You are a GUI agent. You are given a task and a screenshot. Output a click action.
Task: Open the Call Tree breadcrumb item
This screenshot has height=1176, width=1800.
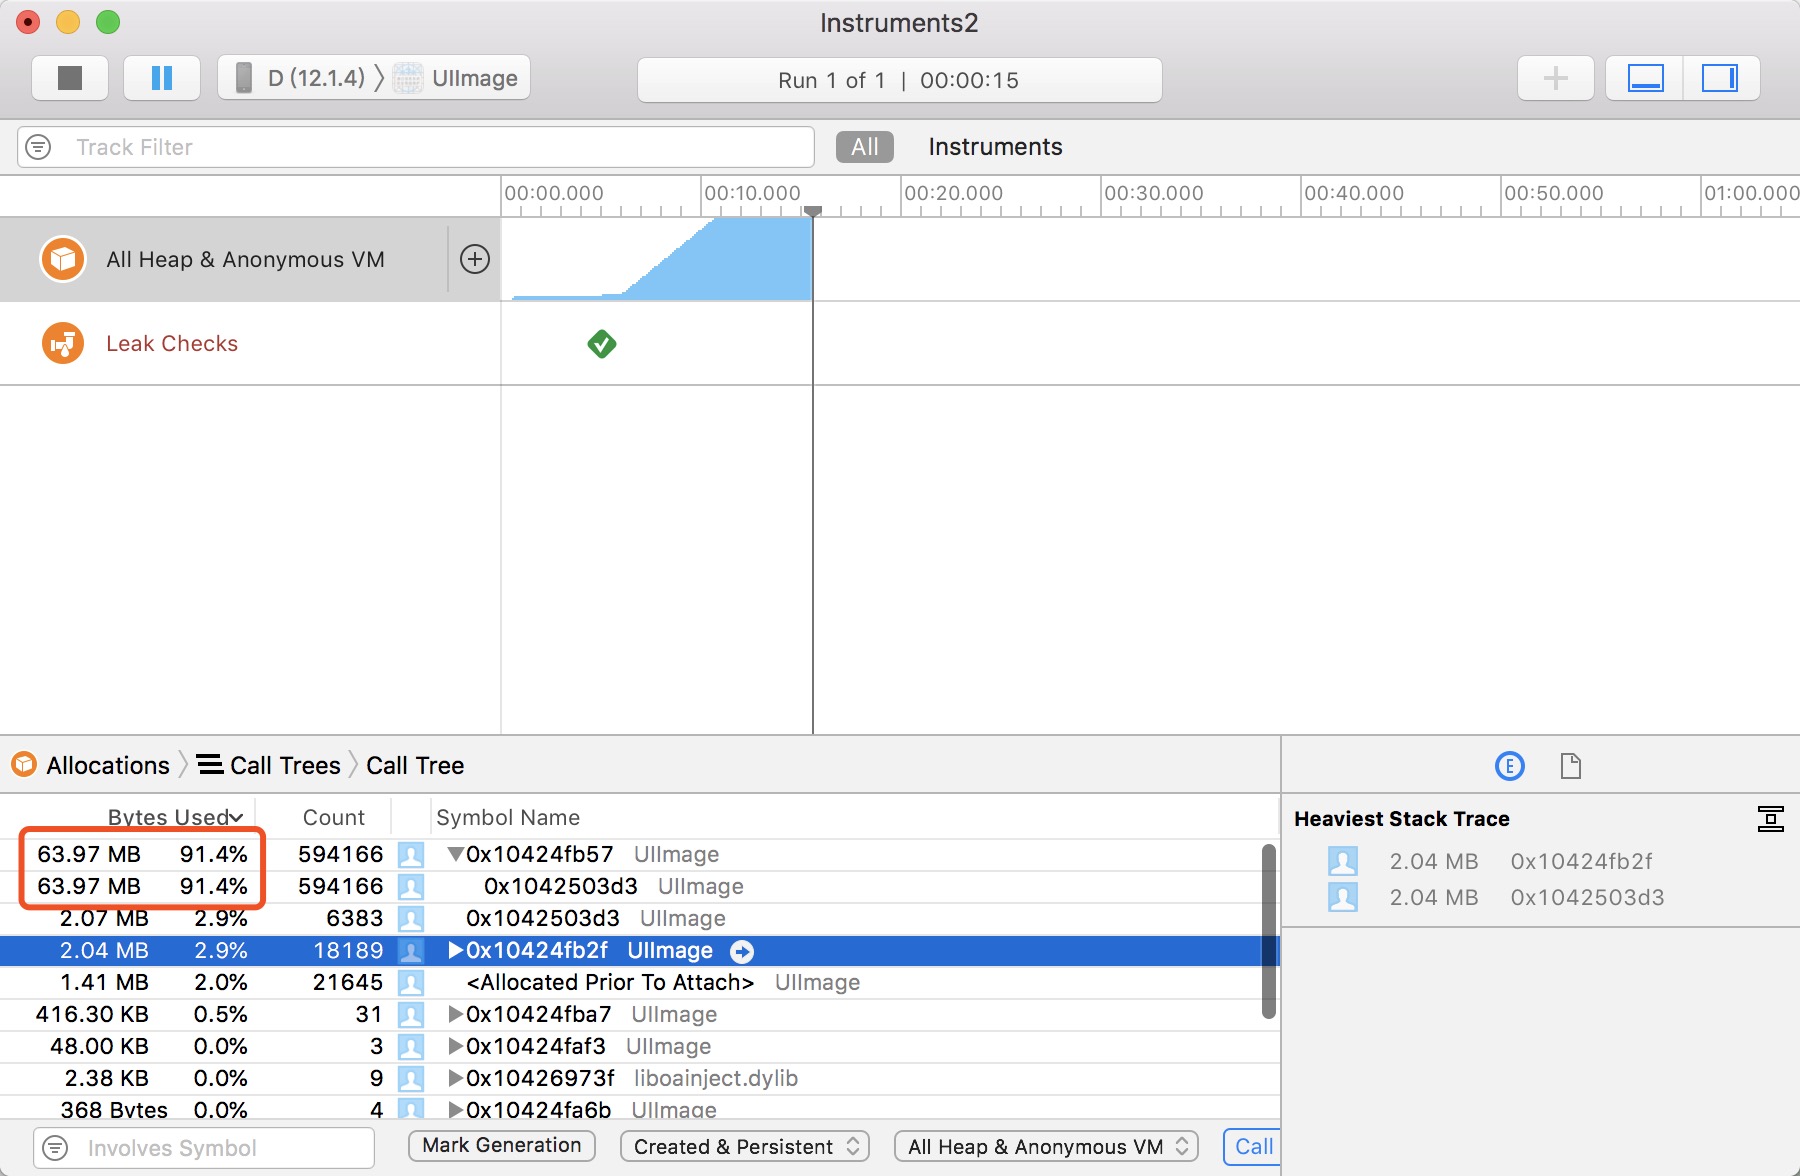[x=415, y=765]
